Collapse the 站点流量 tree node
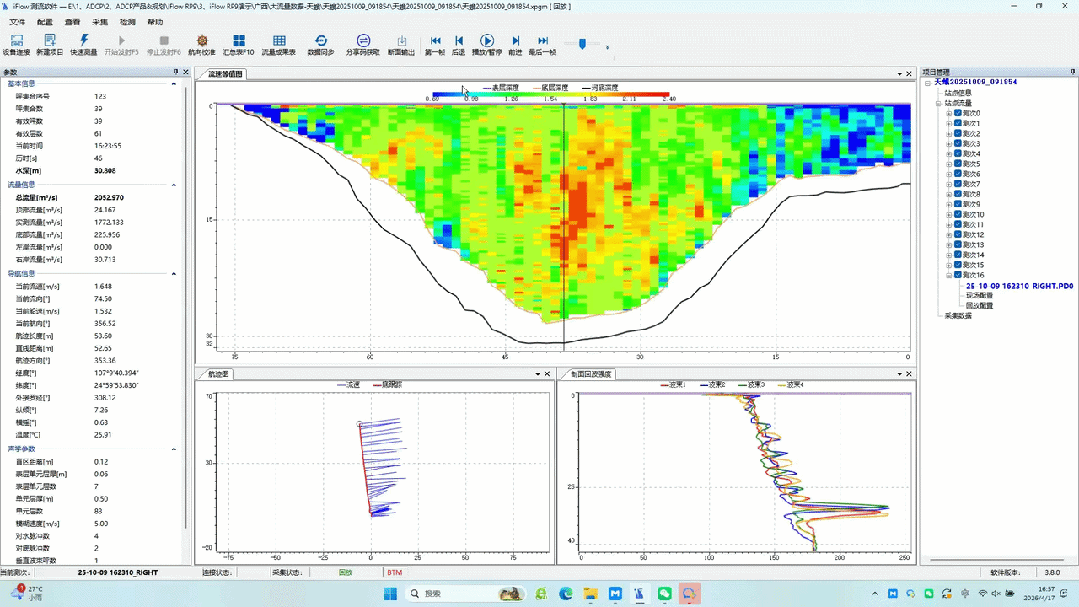This screenshot has height=607, width=1079. click(x=939, y=103)
